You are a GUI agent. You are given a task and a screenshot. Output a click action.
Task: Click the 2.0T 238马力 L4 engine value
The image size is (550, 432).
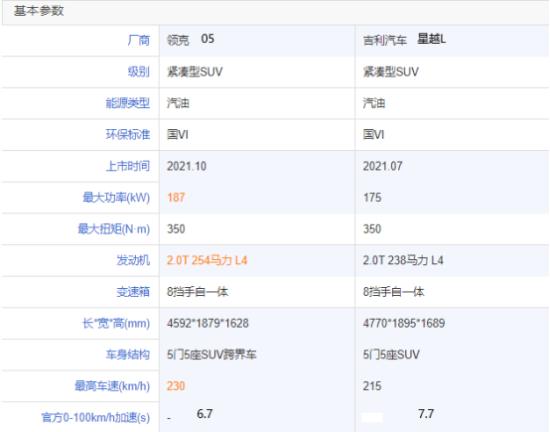[403, 260]
